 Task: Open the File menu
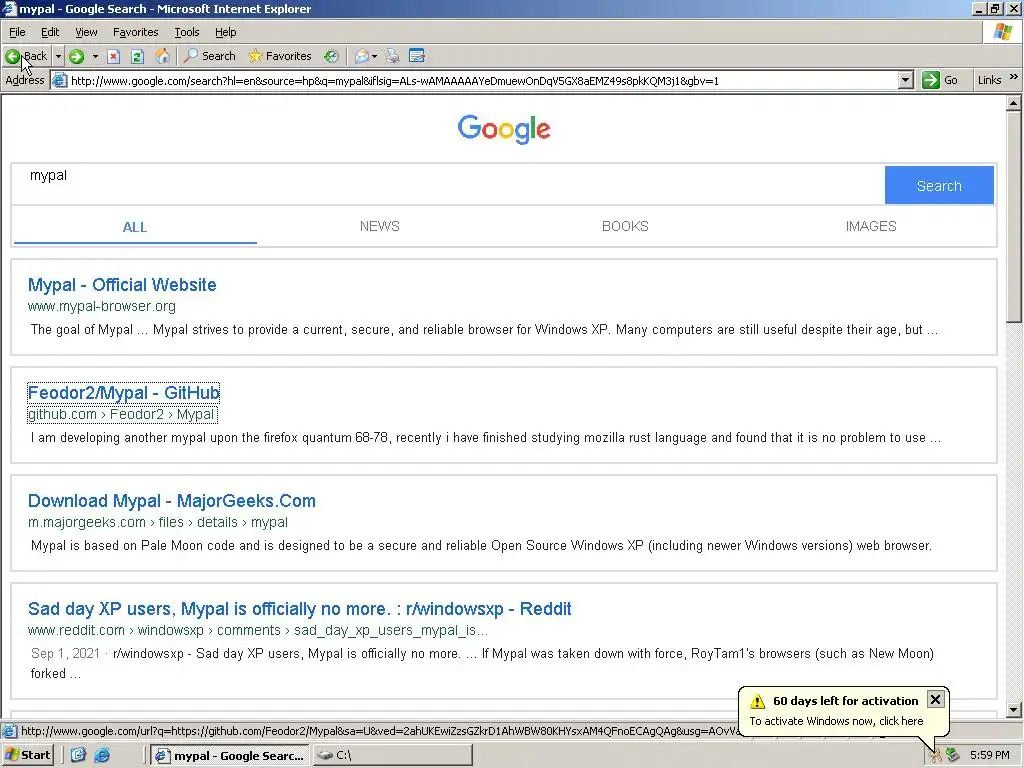(x=17, y=32)
